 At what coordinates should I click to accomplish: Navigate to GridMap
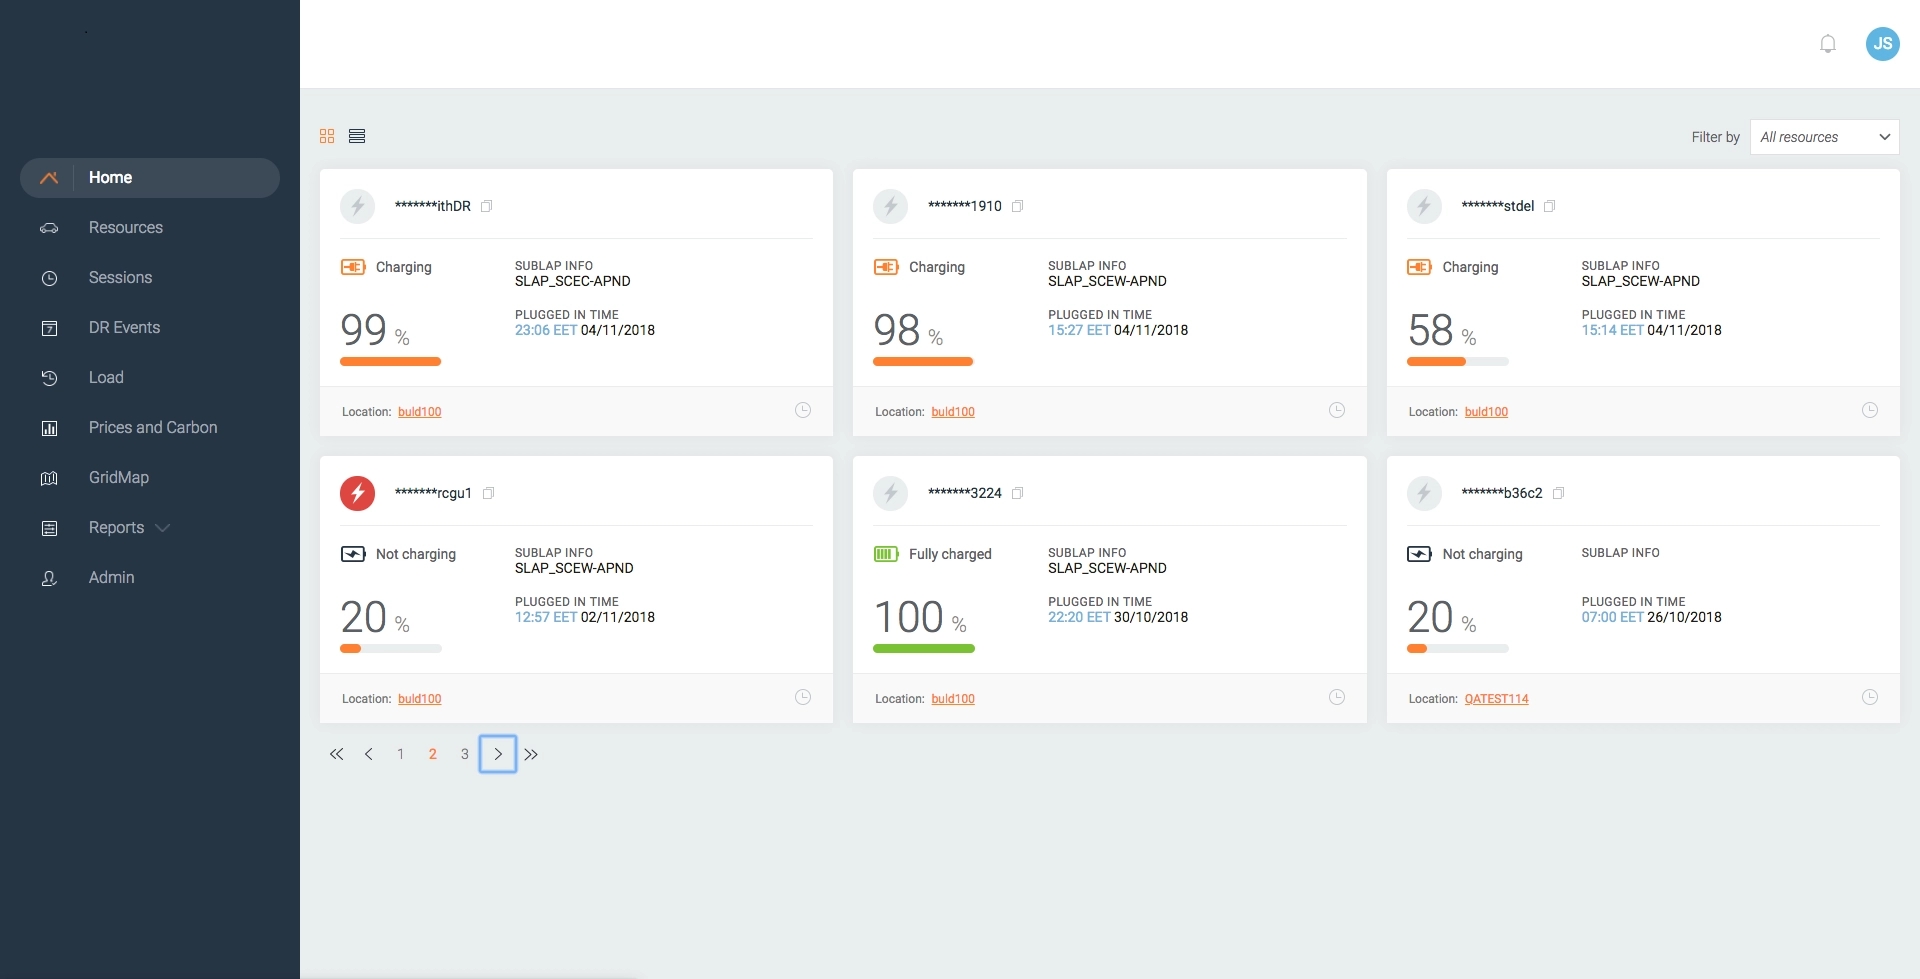click(x=118, y=478)
